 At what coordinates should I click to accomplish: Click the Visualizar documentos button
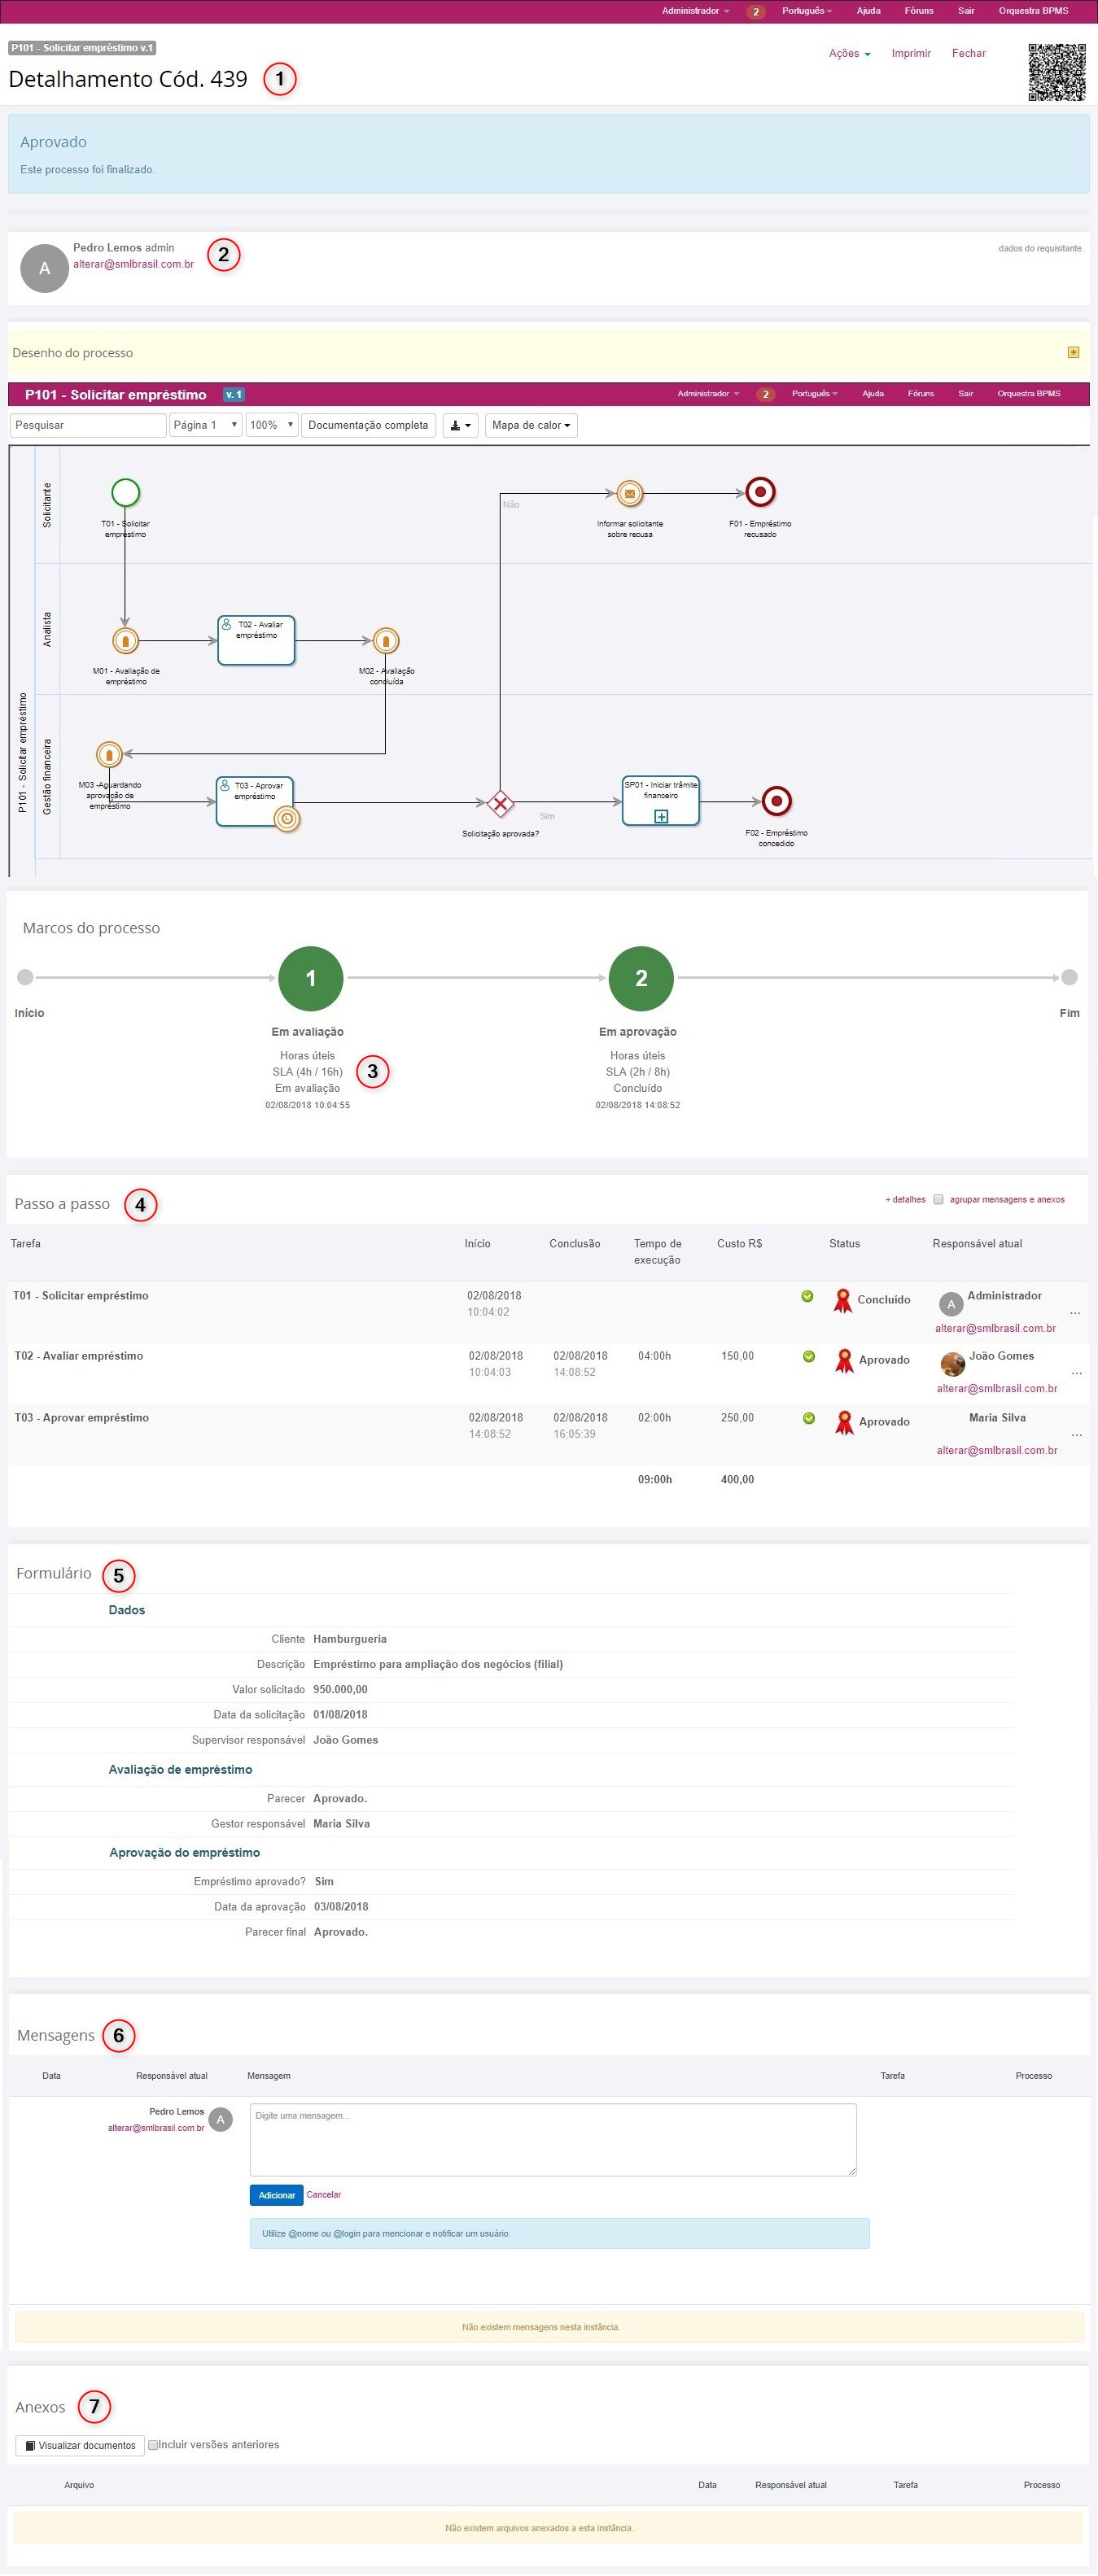pyautogui.click(x=80, y=2445)
